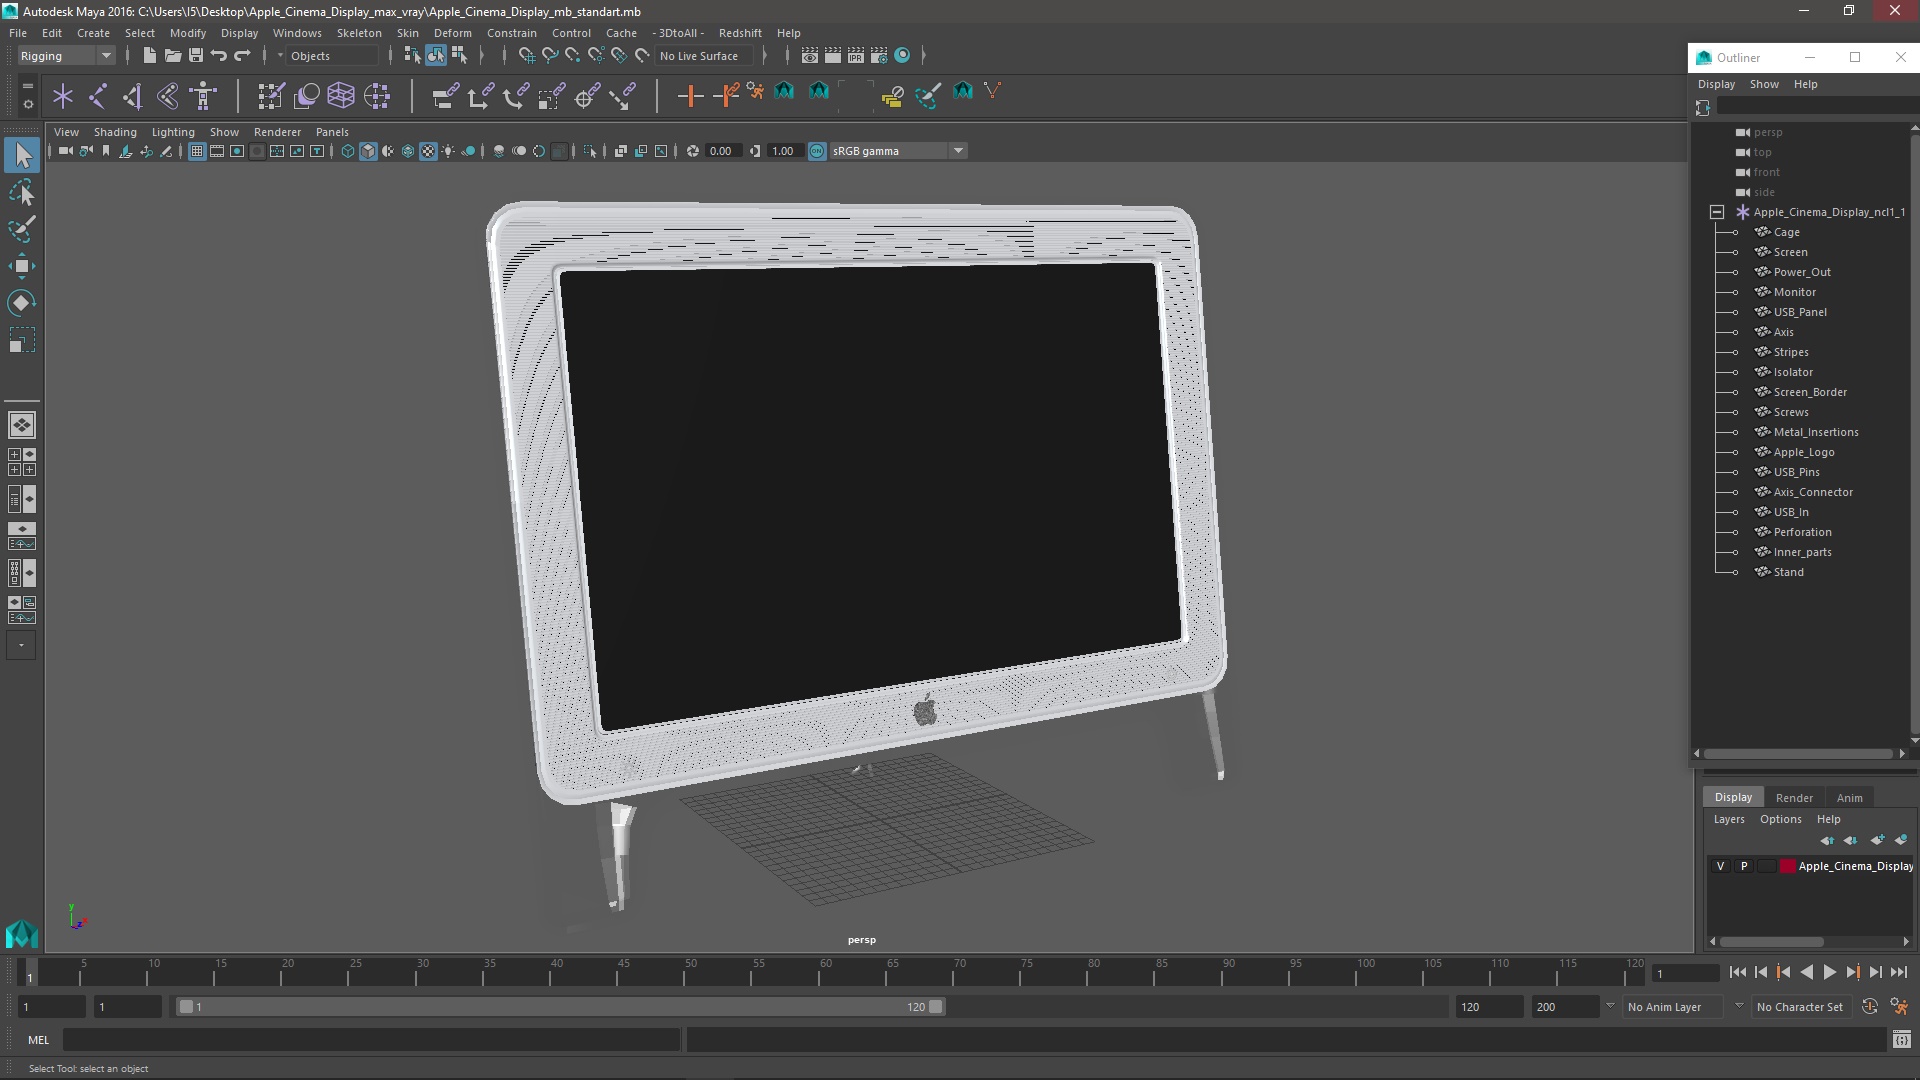Pick the Scale tool in toolbox
The height and width of the screenshot is (1080, 1920).
22,340
